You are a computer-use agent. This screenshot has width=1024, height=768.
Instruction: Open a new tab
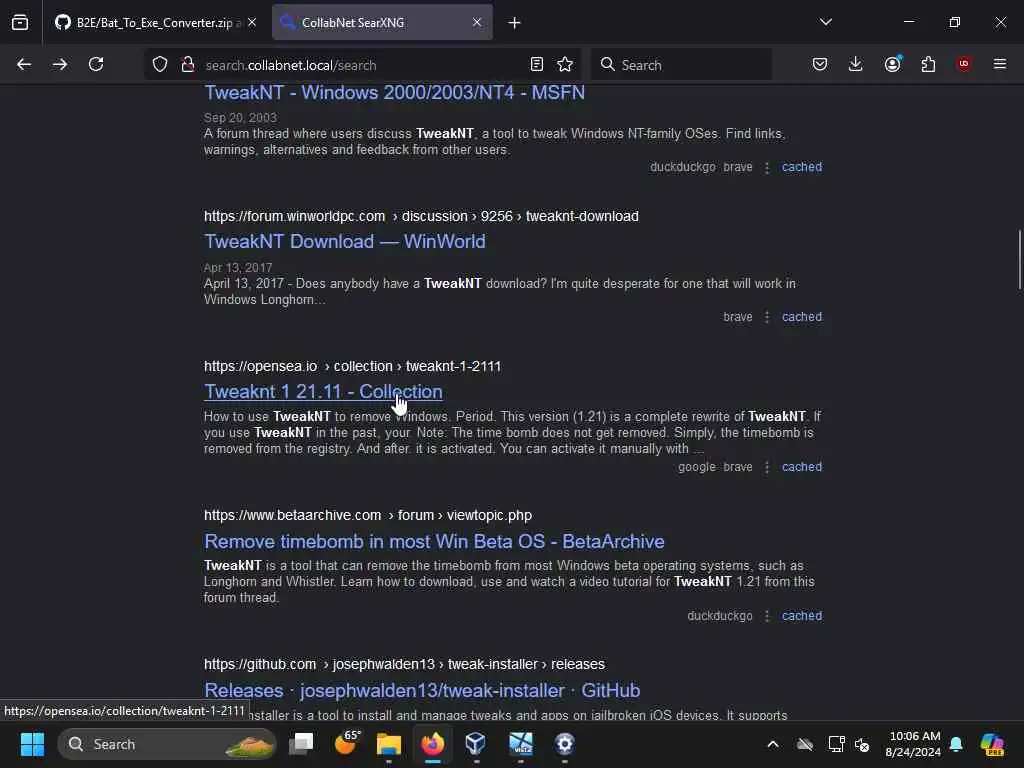515,23
